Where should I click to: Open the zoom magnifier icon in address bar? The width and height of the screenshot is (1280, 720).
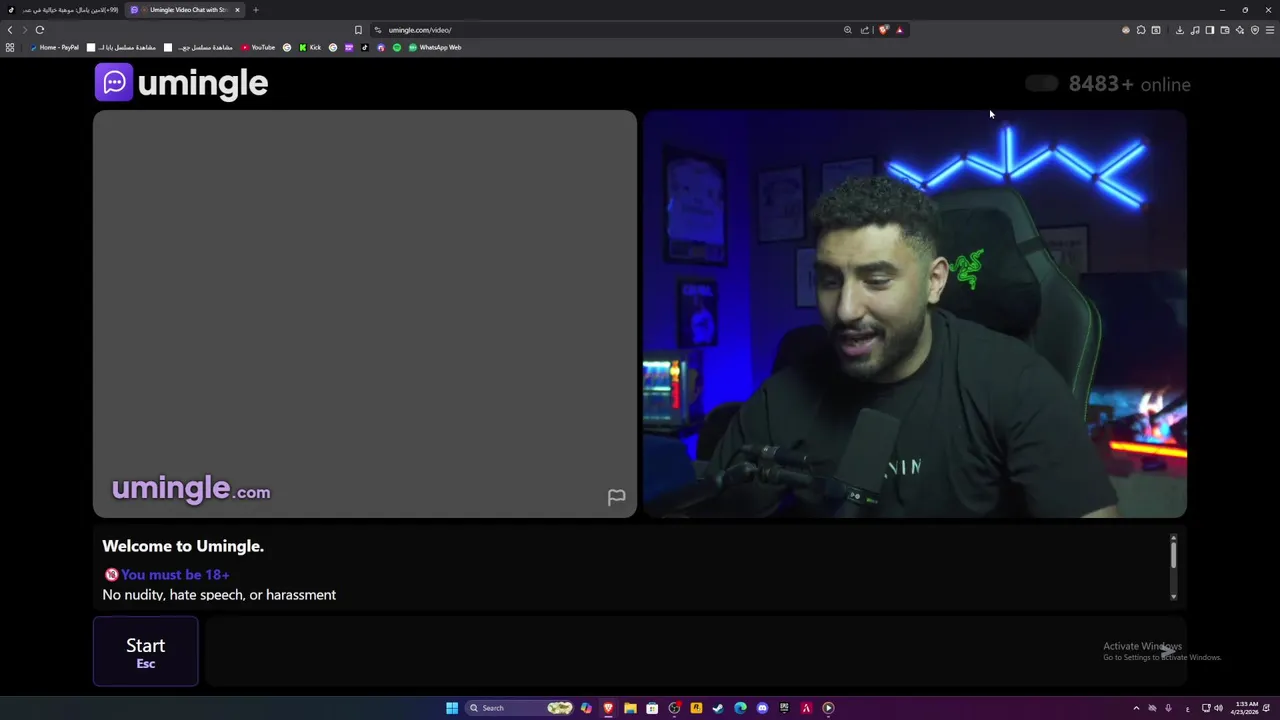click(x=848, y=30)
